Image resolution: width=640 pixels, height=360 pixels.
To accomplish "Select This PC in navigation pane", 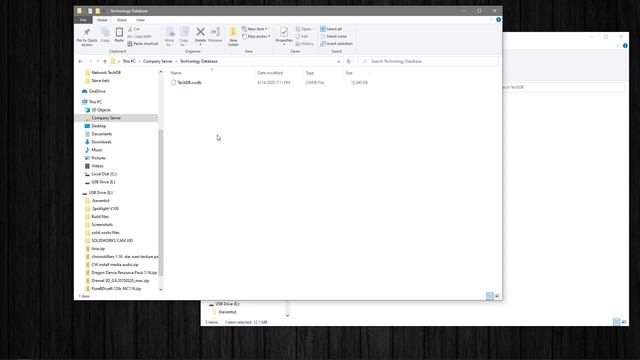I will [x=92, y=102].
